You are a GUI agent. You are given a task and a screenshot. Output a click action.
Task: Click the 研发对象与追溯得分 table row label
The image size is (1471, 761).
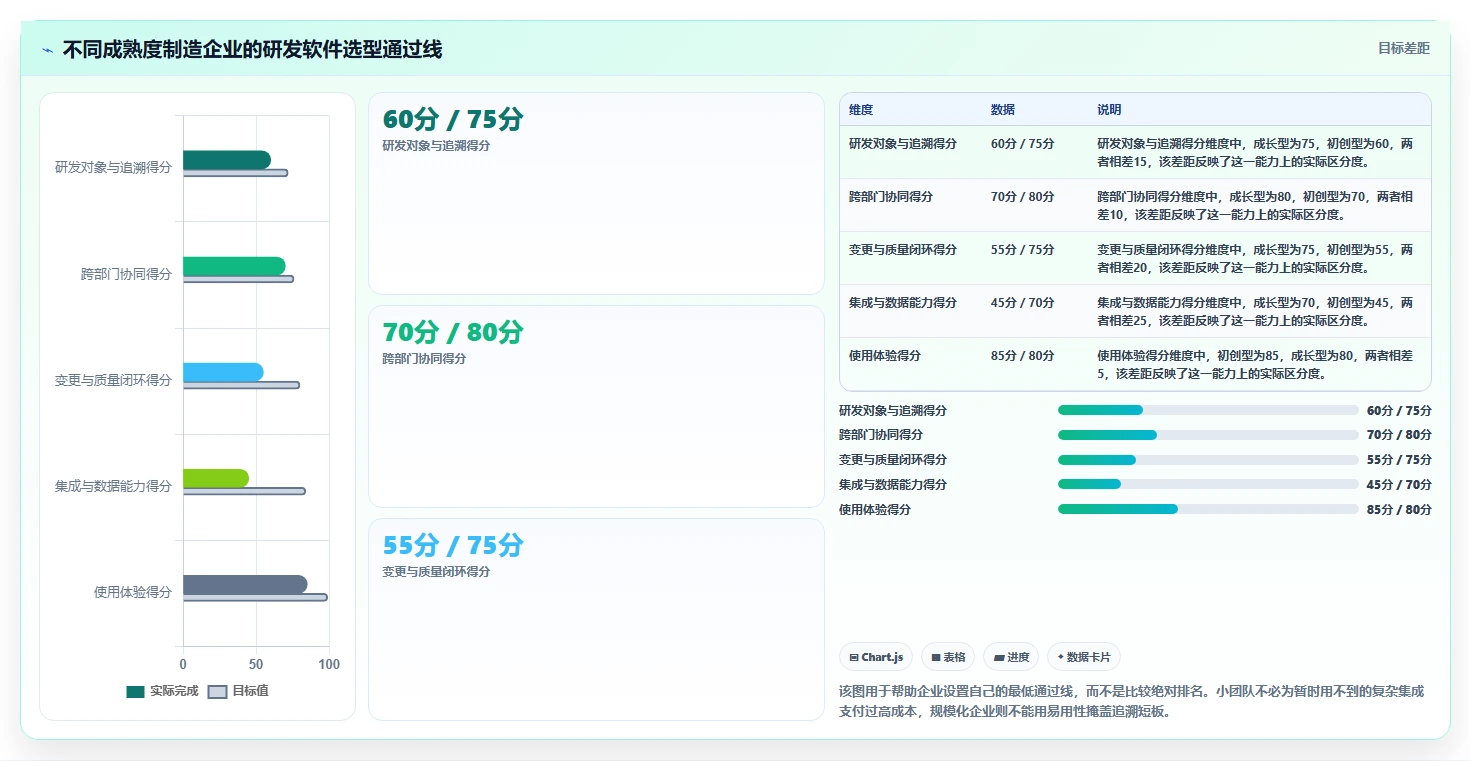coord(903,144)
